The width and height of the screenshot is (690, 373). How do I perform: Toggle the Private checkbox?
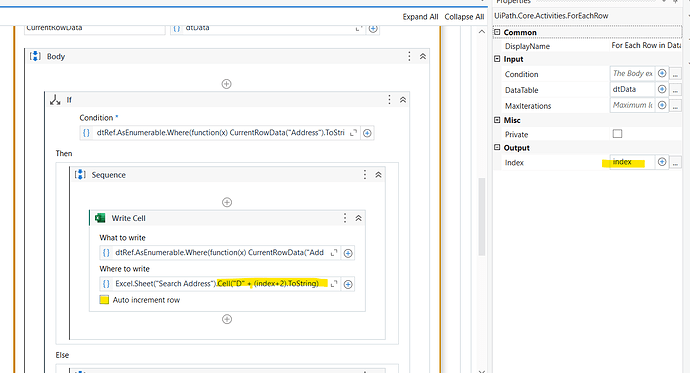pyautogui.click(x=617, y=134)
